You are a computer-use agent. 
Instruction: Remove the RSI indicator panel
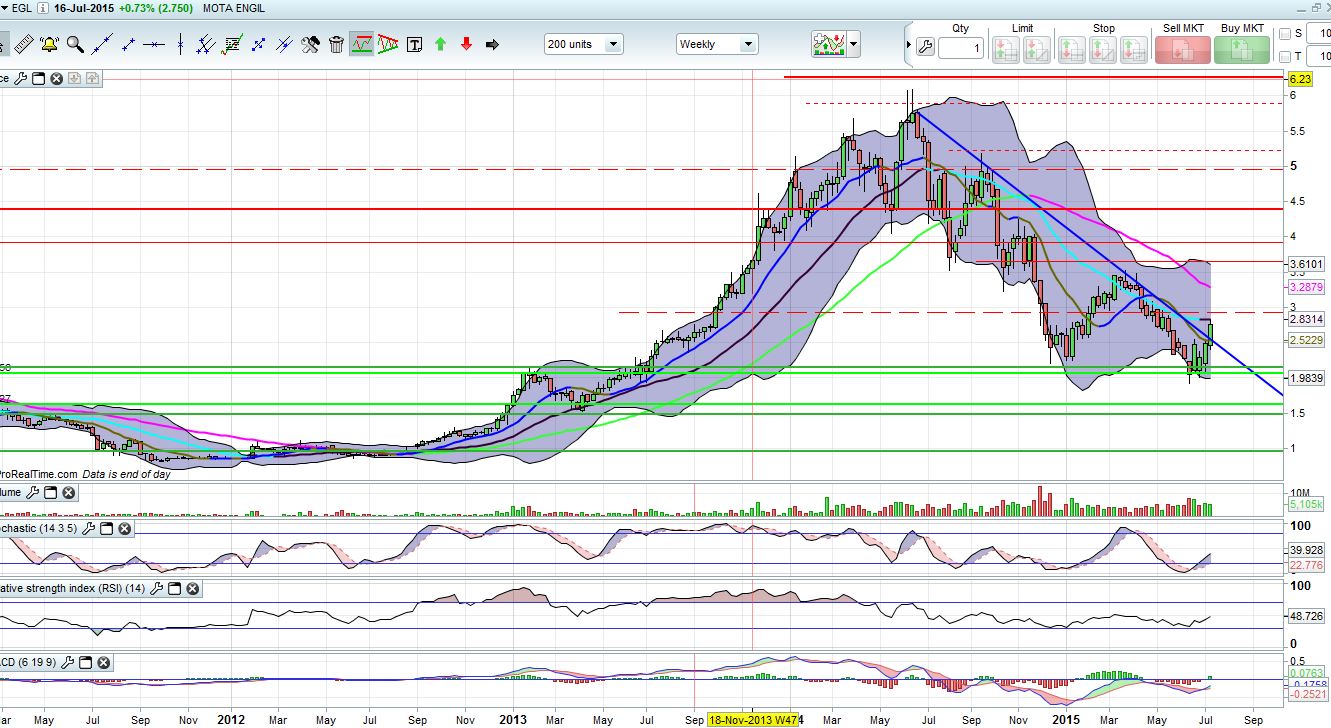pos(192,589)
